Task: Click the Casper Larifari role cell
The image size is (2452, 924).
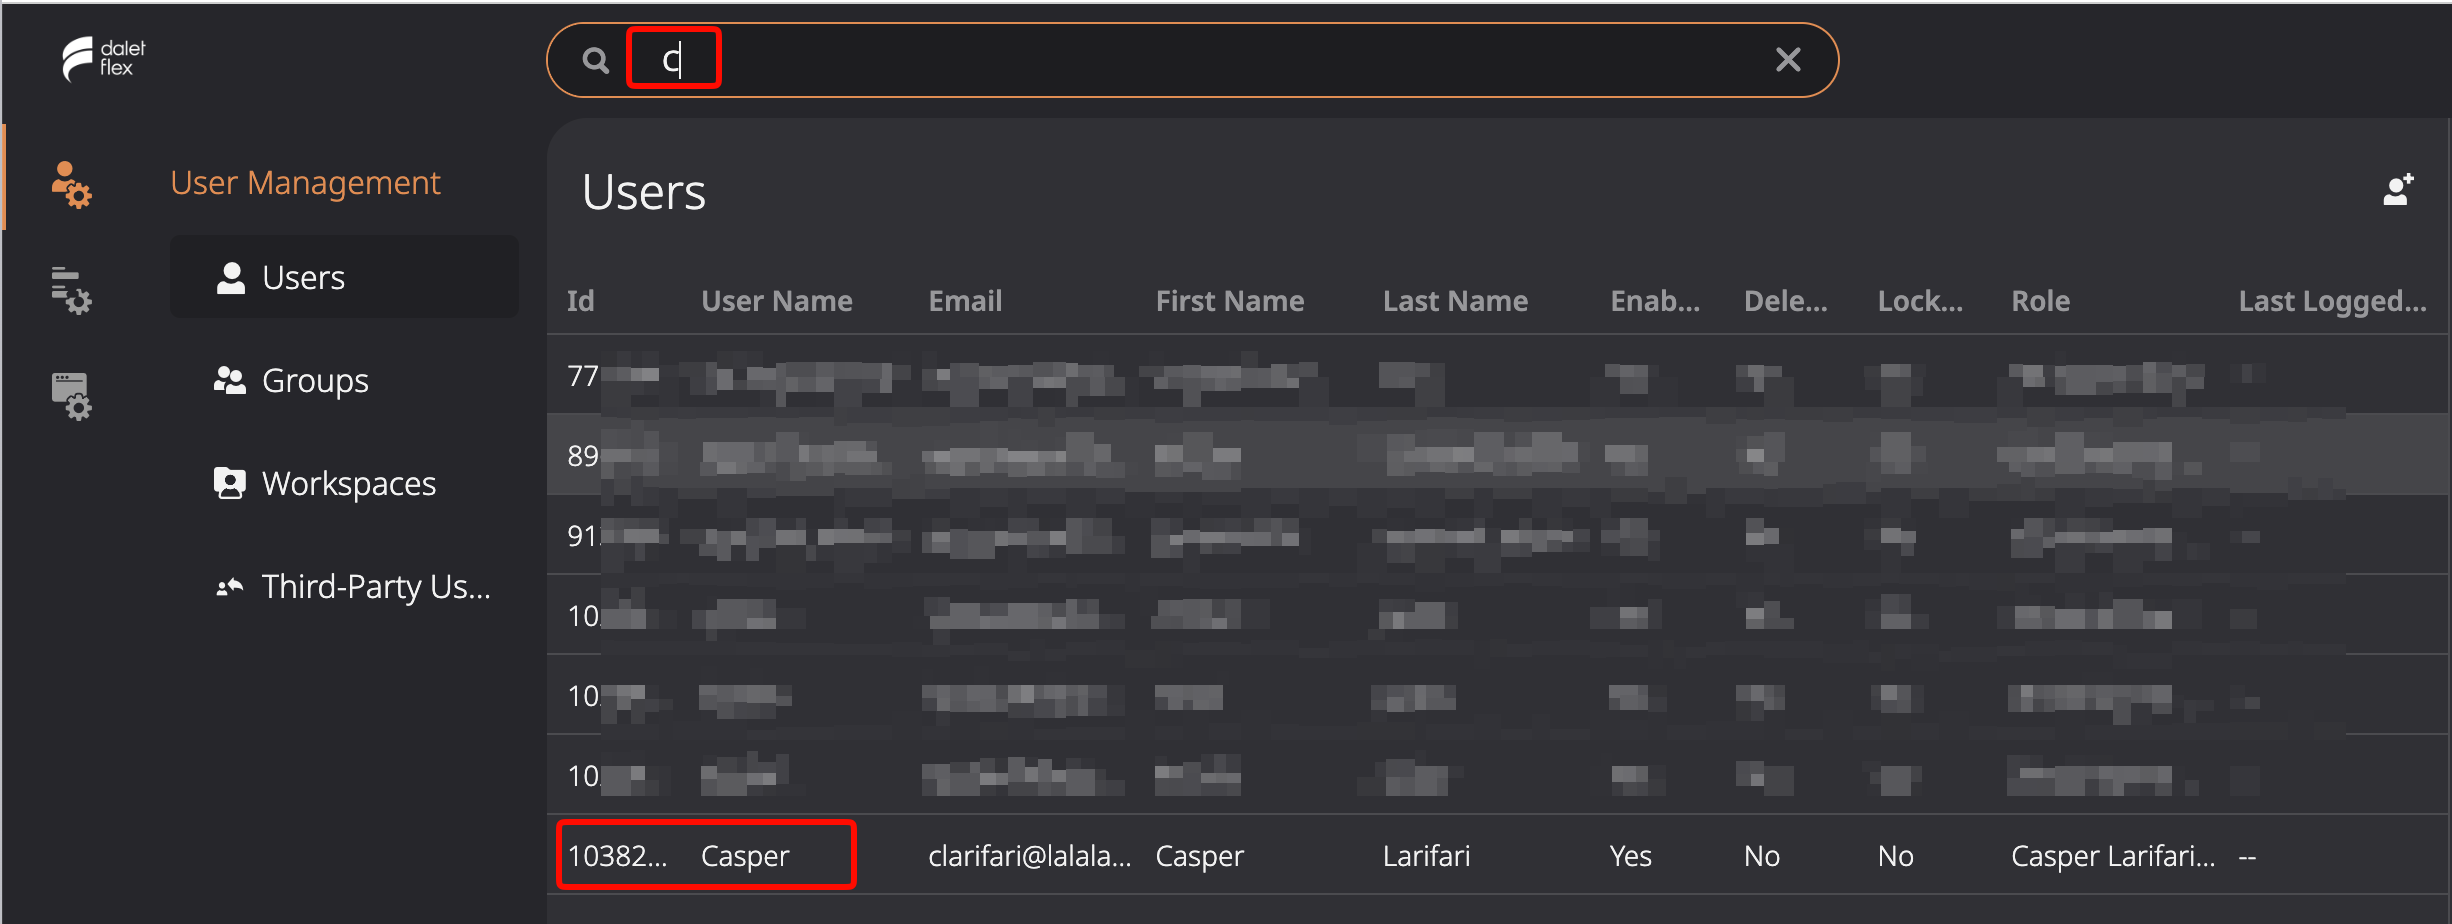Action: pyautogui.click(x=2113, y=856)
